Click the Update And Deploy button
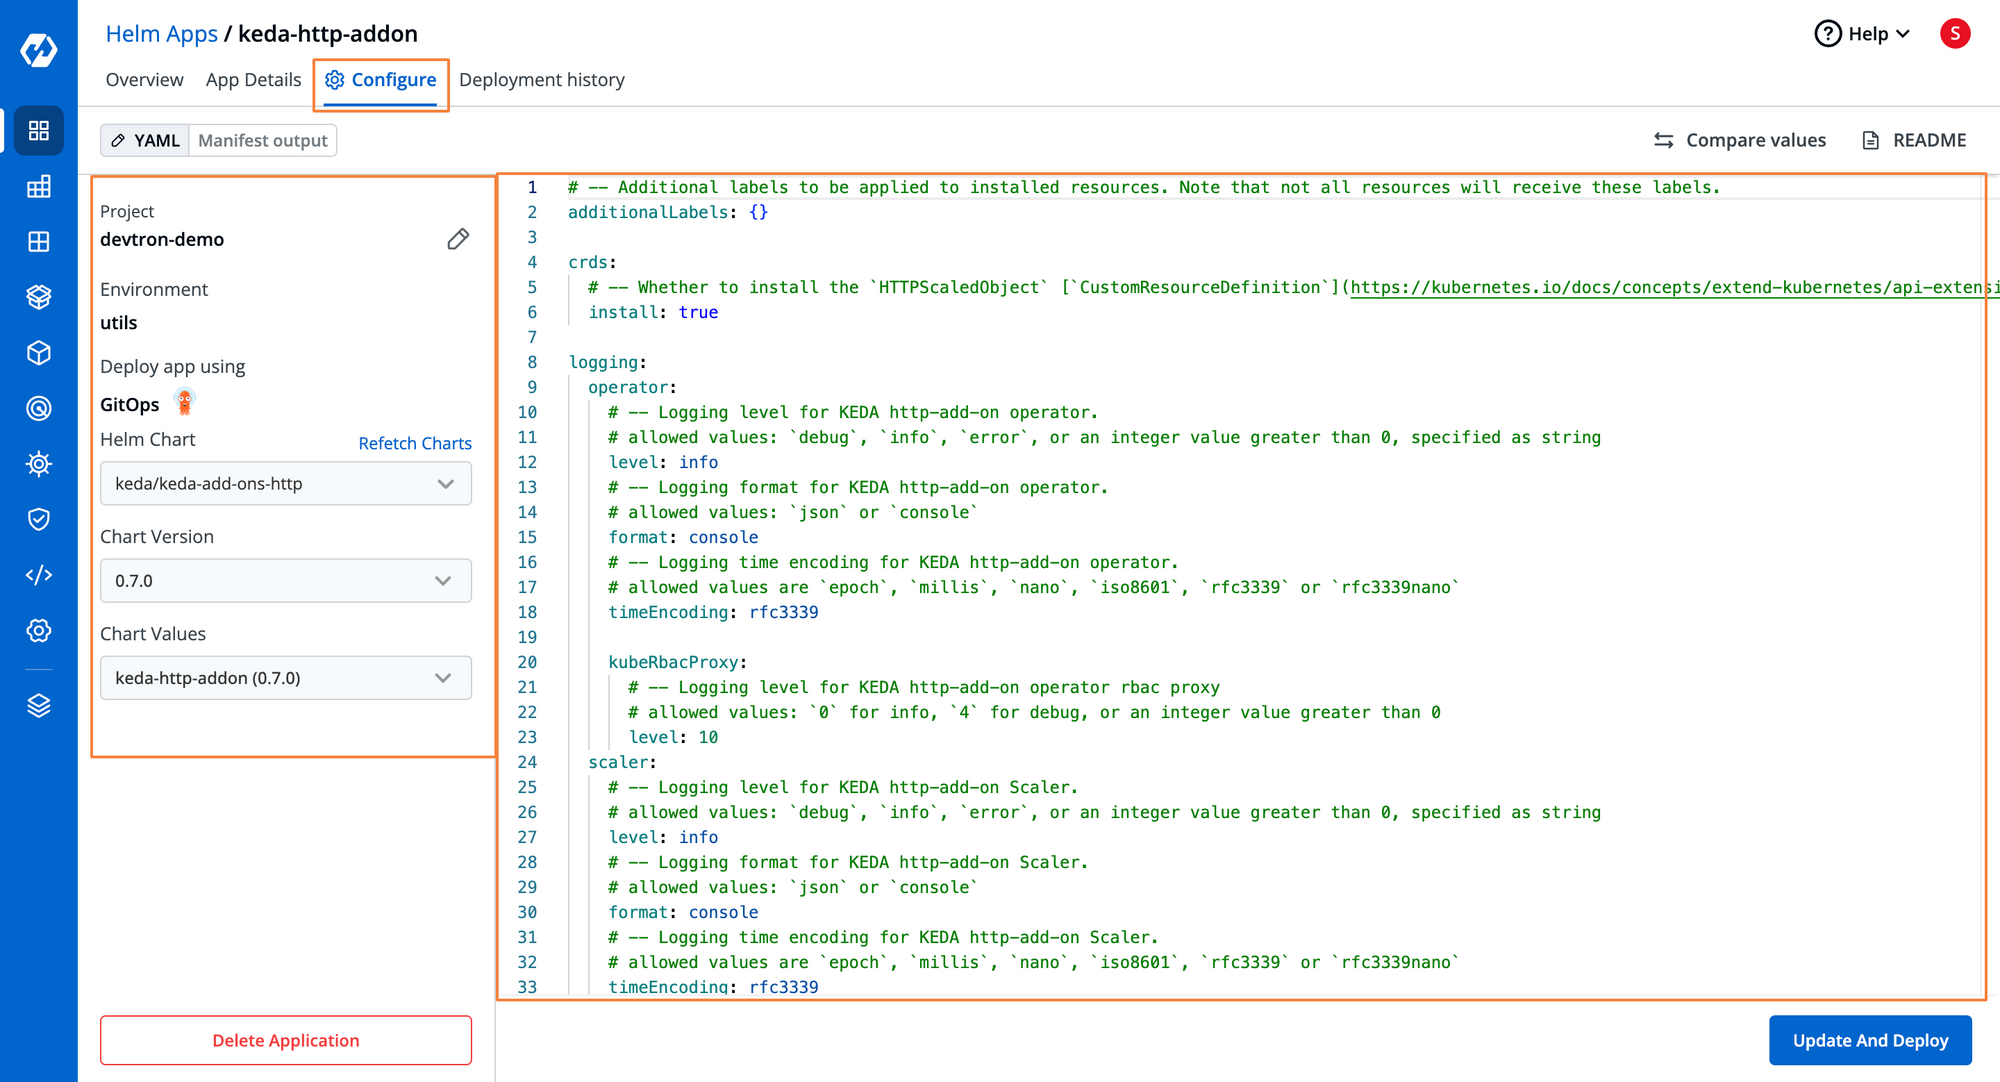 [x=1870, y=1041]
